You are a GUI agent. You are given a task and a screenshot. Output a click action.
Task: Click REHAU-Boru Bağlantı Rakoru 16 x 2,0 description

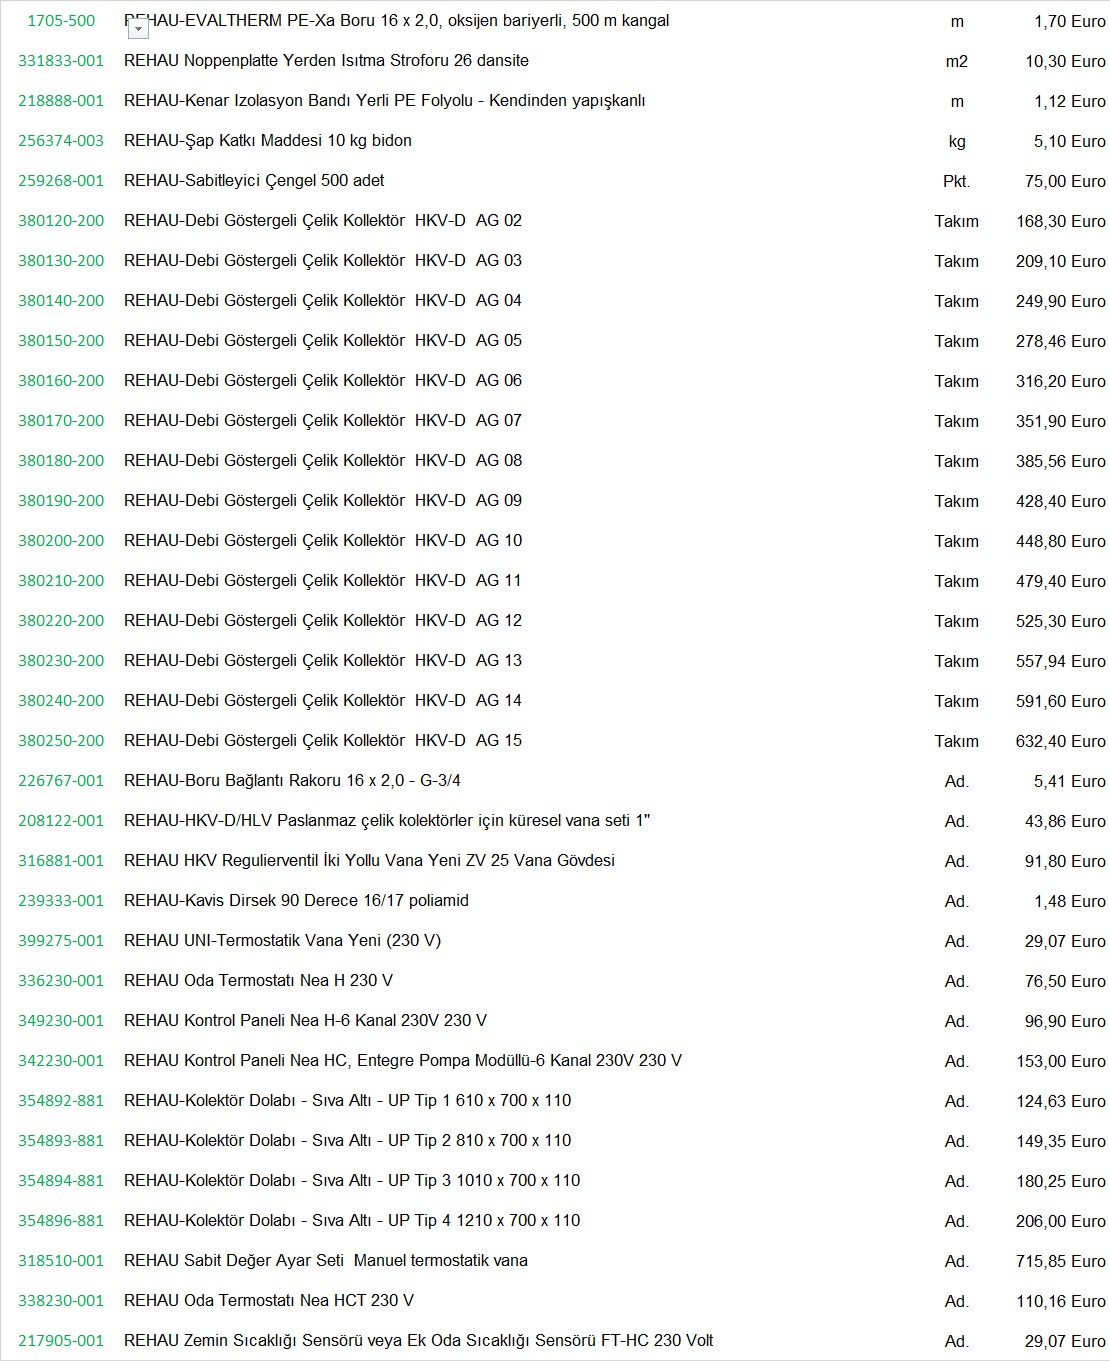[x=292, y=781]
